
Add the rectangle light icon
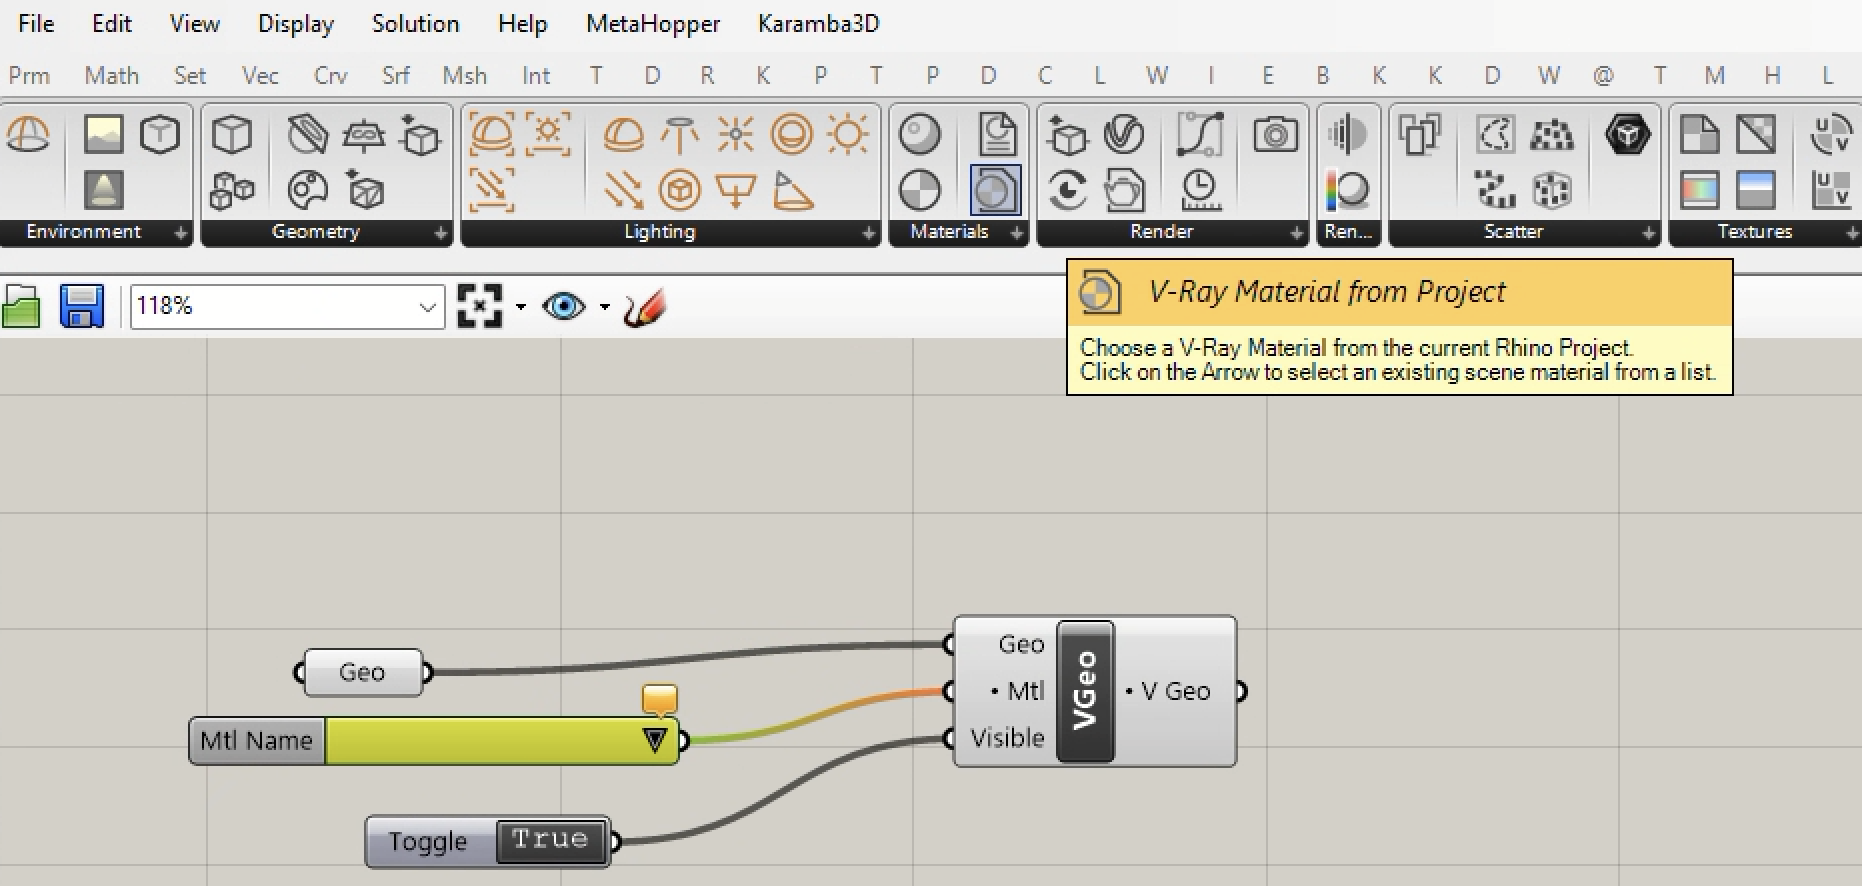[x=736, y=189]
